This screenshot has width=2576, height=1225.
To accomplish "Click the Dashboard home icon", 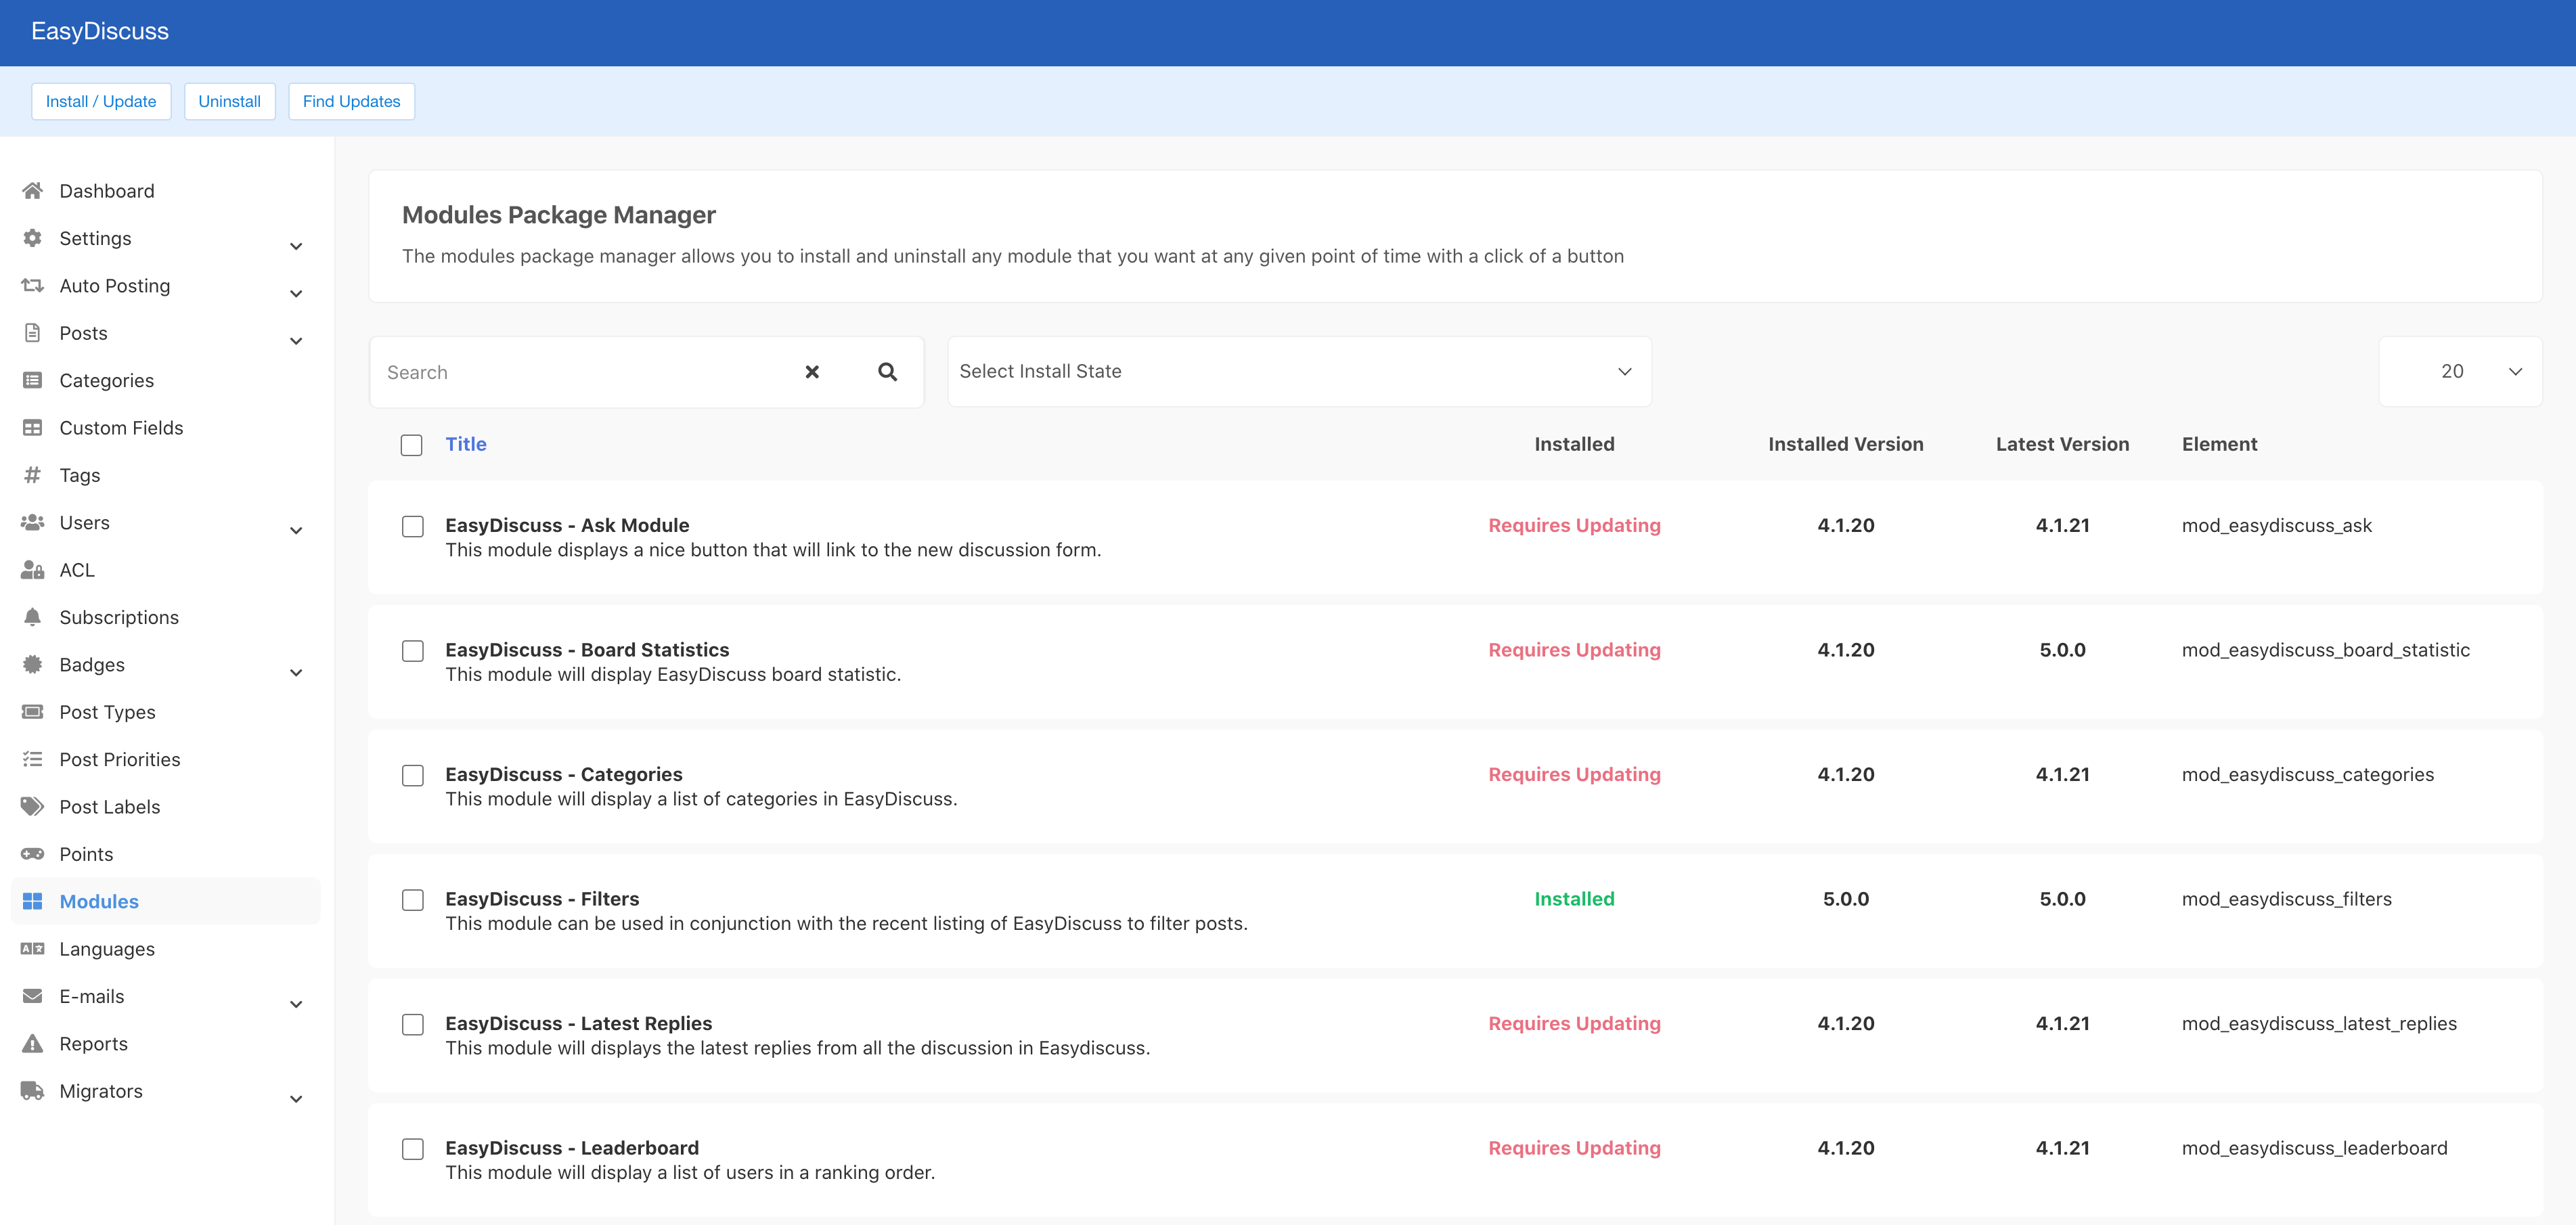I will click(32, 190).
